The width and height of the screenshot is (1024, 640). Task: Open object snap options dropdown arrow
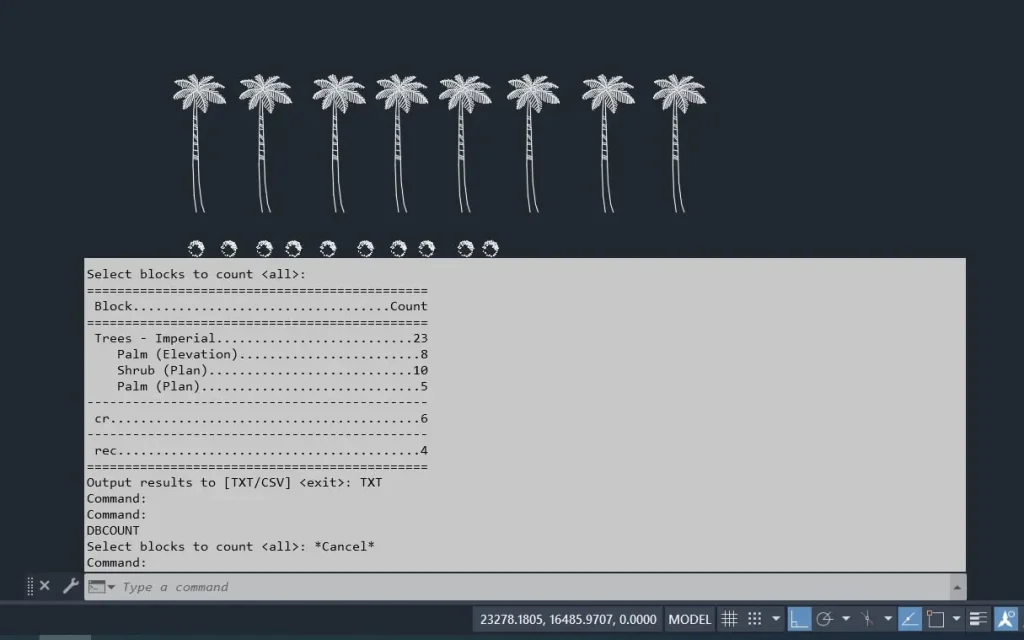click(956, 618)
